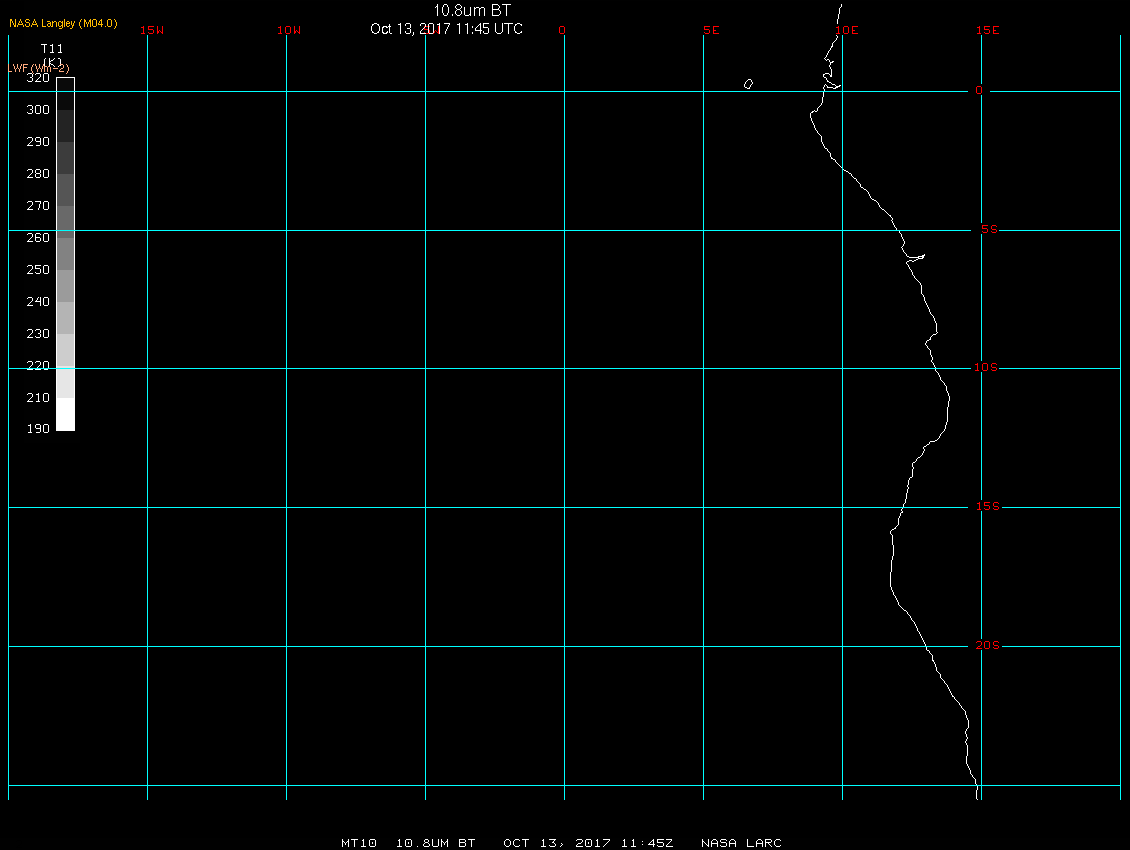
Task: Click the small island outline near equator
Action: click(x=748, y=84)
